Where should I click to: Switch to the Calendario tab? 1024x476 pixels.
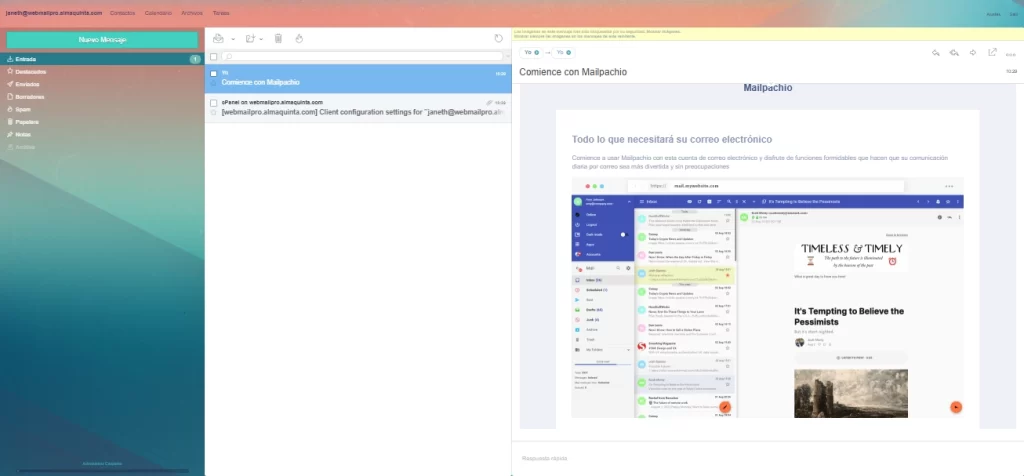coord(158,13)
